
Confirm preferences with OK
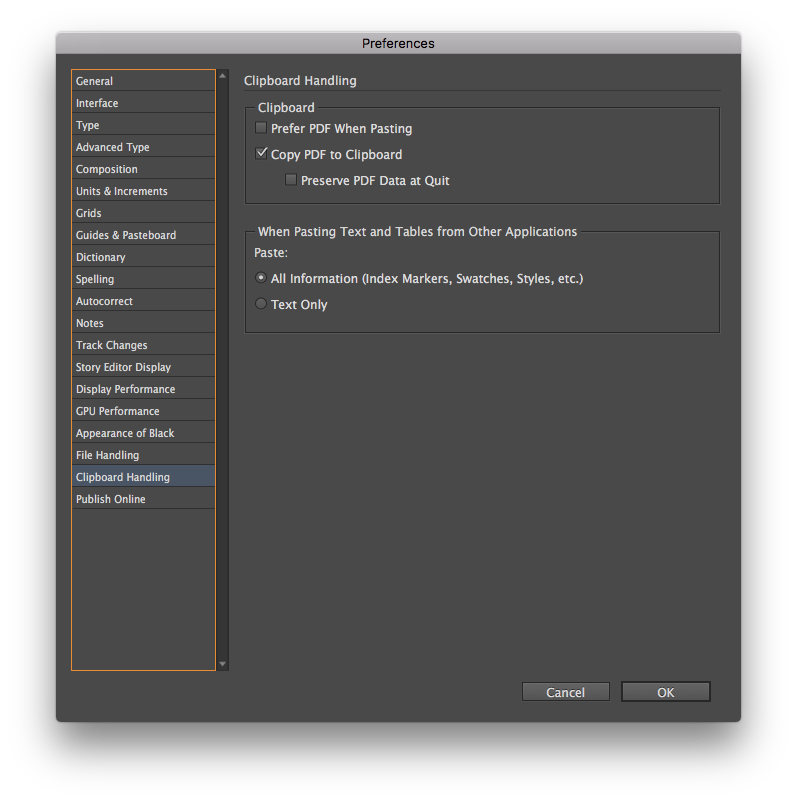666,692
